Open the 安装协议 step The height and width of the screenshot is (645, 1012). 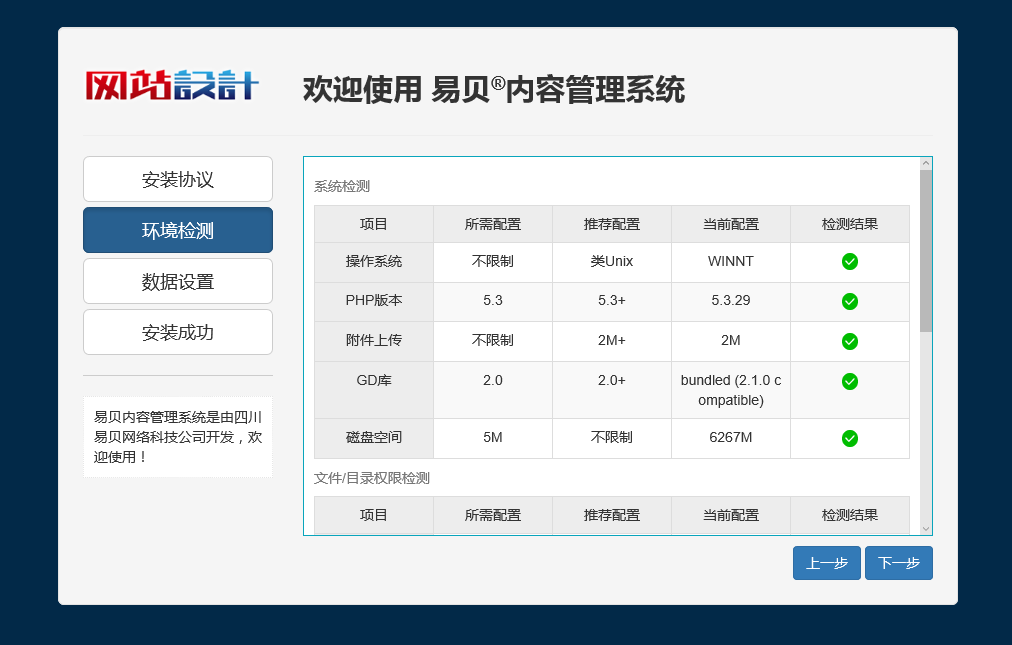tap(178, 180)
